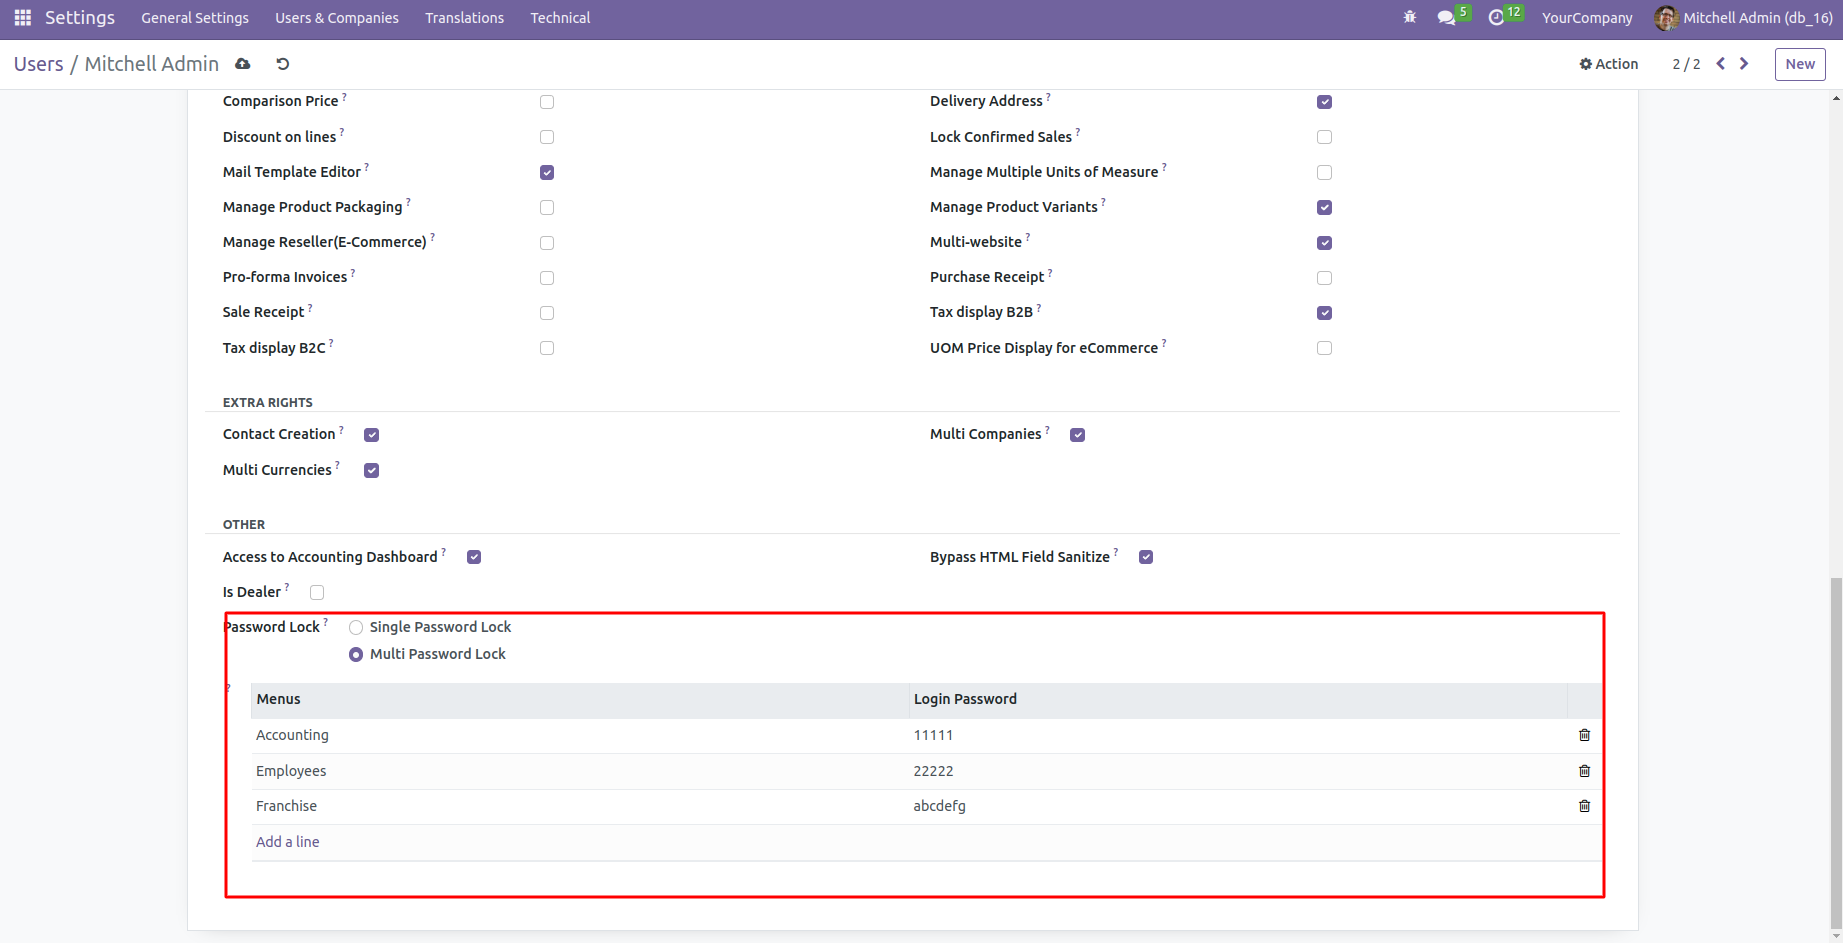Image resolution: width=1843 pixels, height=943 pixels.
Task: Delete the Franchise password lock row
Action: click(x=1584, y=806)
